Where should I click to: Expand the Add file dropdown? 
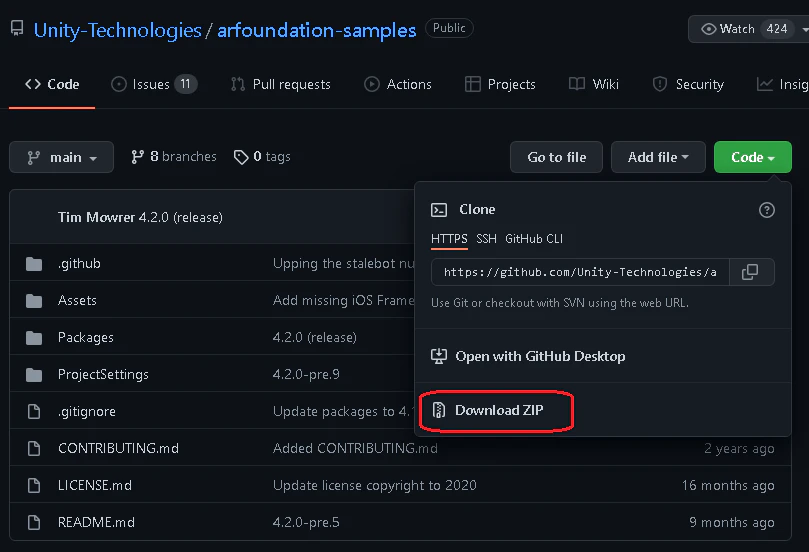[658, 157]
